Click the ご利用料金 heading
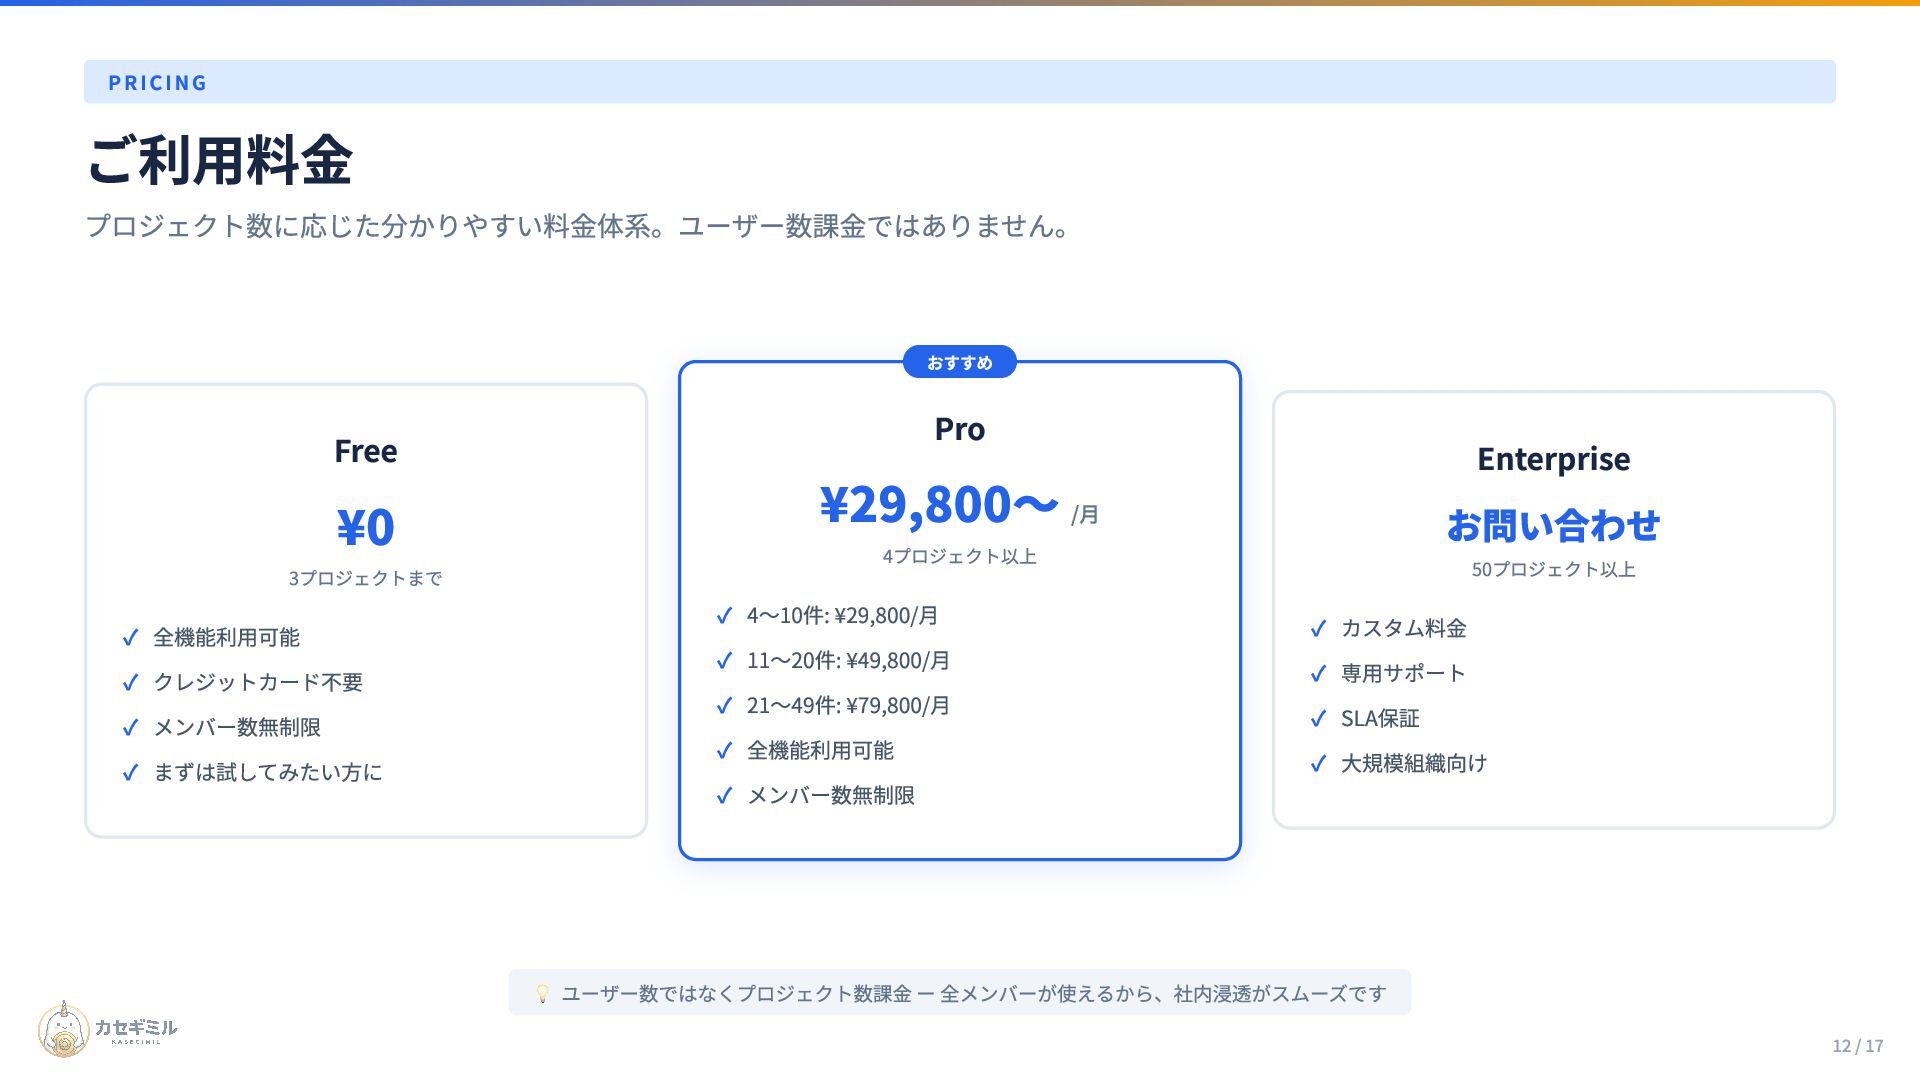Image resolution: width=1920 pixels, height=1080 pixels. pyautogui.click(x=220, y=160)
